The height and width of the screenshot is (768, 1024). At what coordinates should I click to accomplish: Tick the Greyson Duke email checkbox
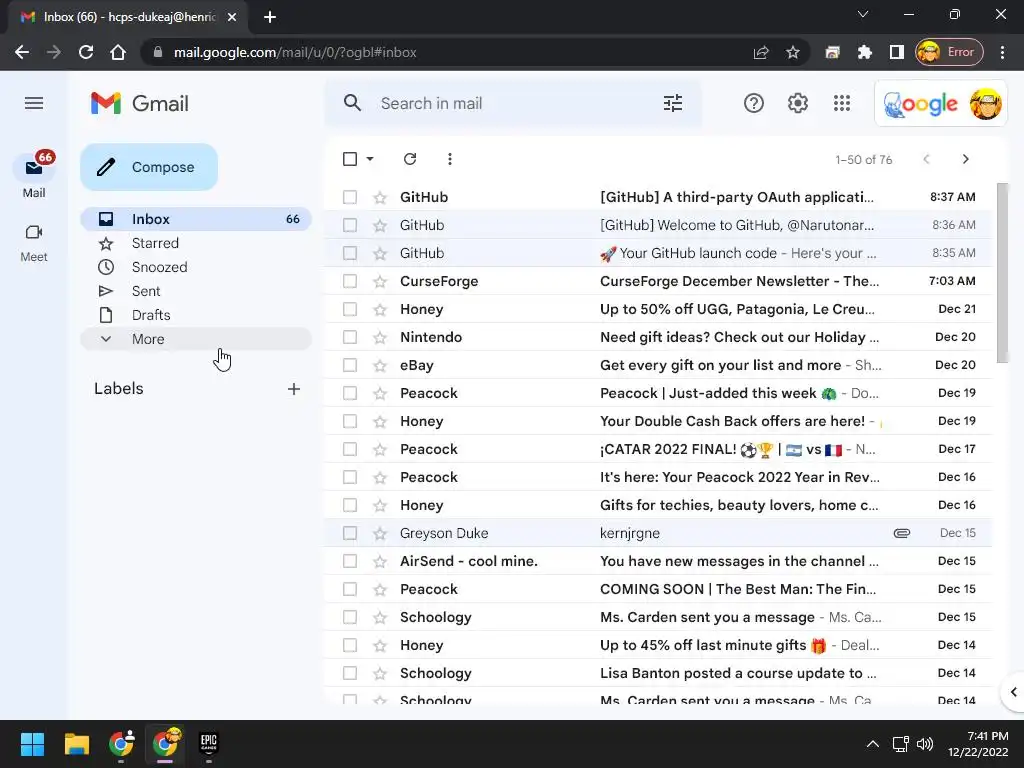350,534
